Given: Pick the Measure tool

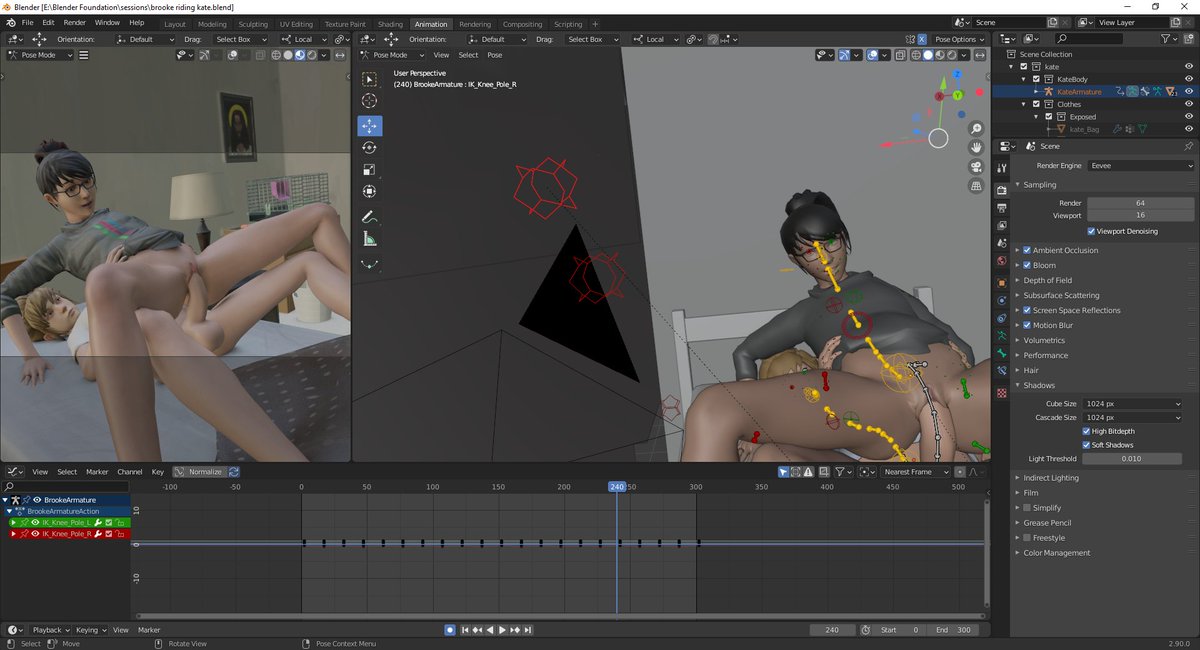Looking at the screenshot, I should (370, 239).
